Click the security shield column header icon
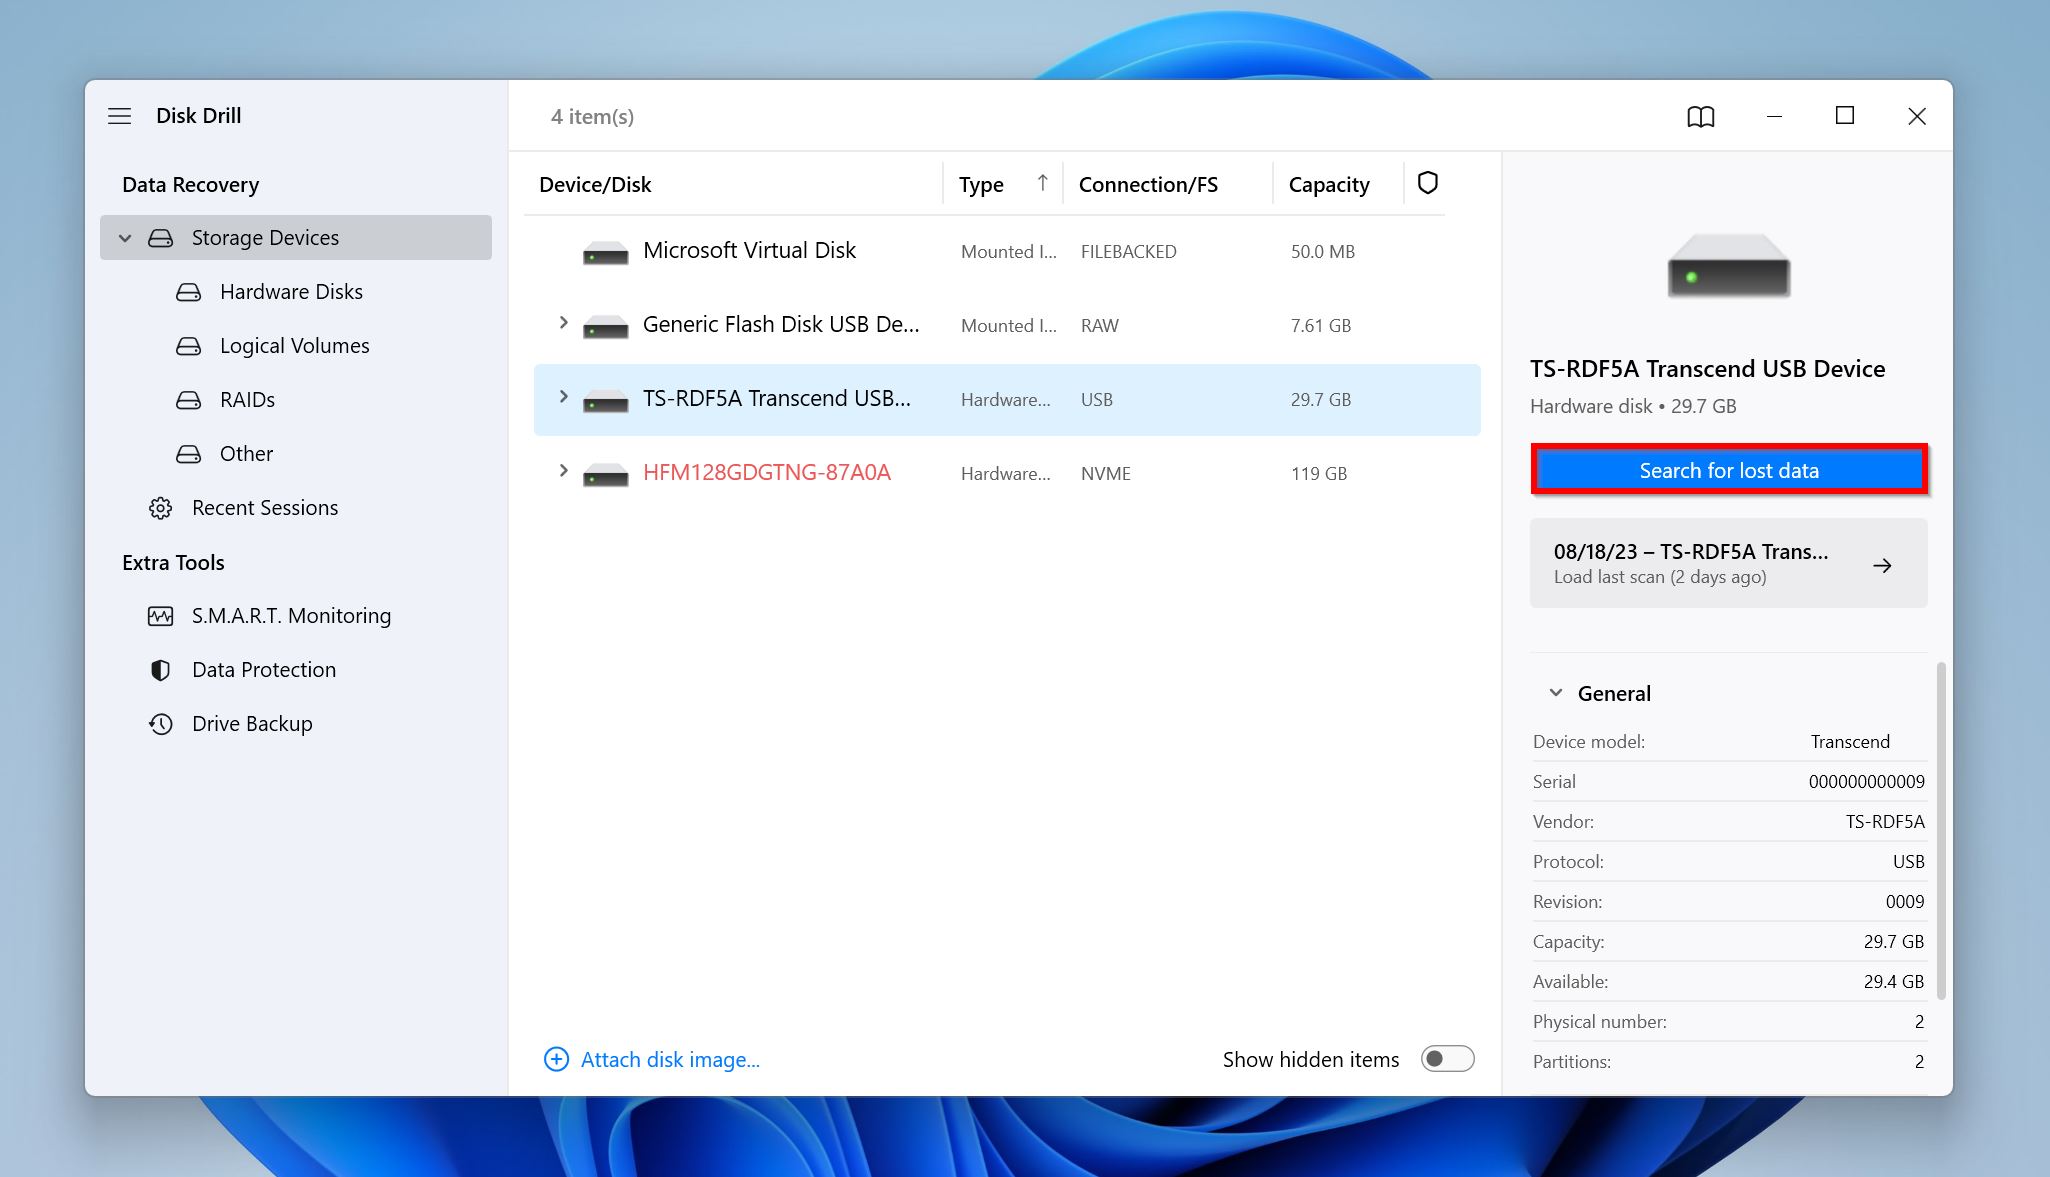Screen dimensions: 2050x1177 pos(1426,183)
